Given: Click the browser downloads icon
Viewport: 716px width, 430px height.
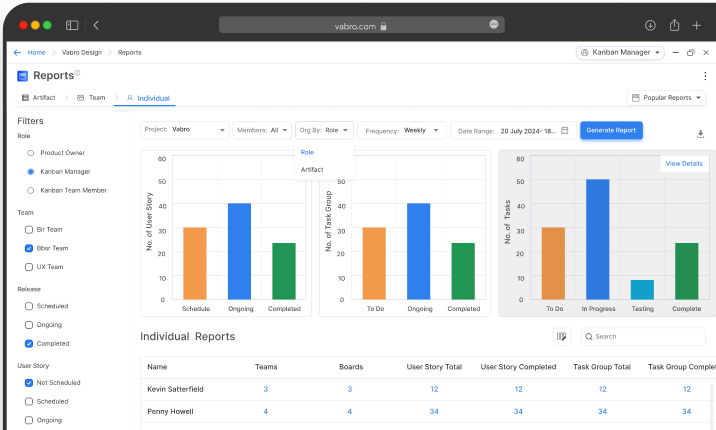Looking at the screenshot, I should (x=650, y=25).
